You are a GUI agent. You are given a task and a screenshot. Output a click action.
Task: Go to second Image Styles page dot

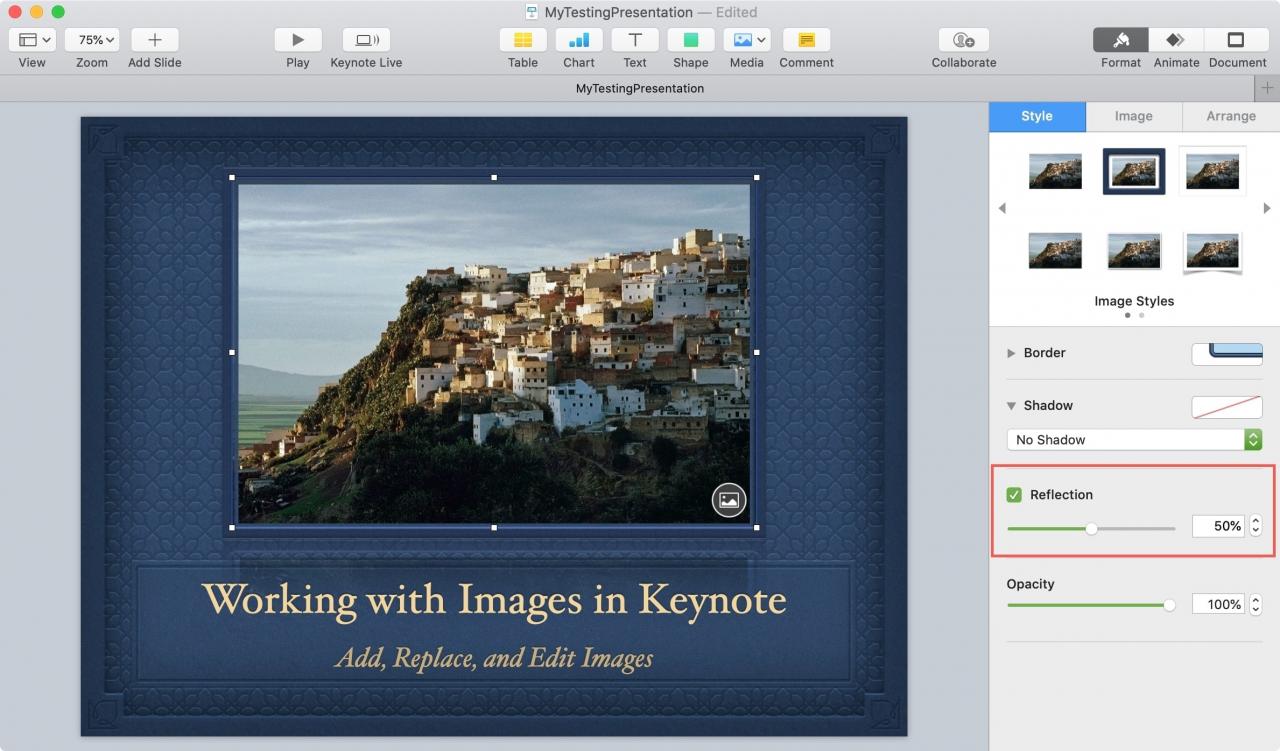(x=1141, y=315)
